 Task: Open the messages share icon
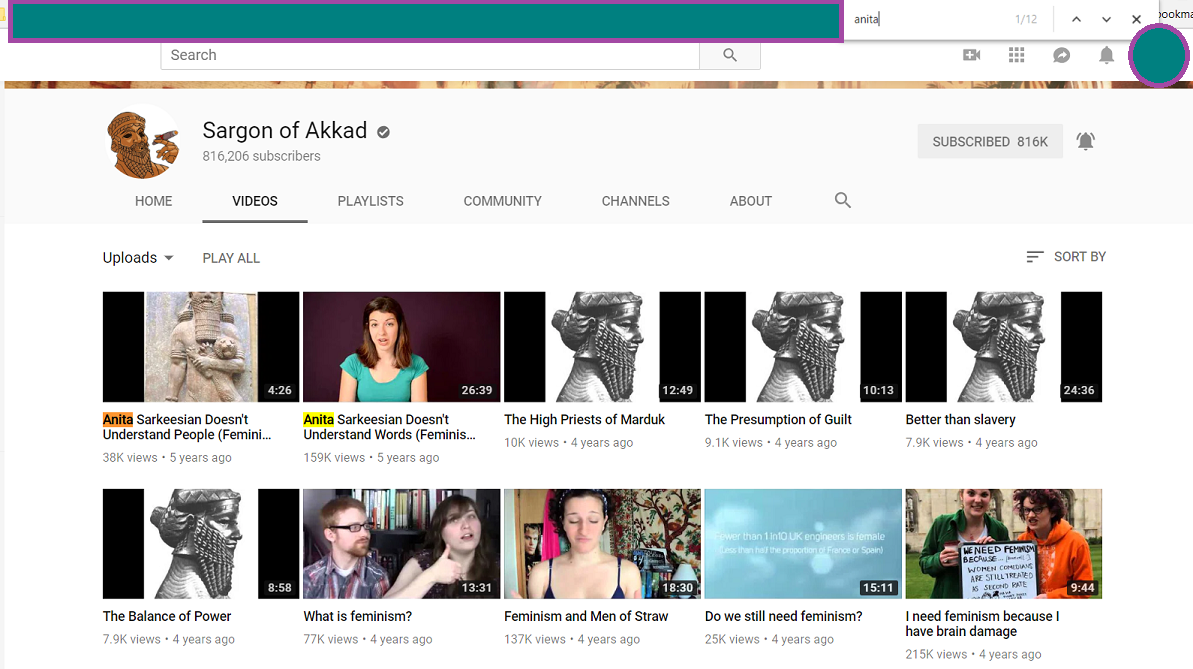click(x=1061, y=55)
